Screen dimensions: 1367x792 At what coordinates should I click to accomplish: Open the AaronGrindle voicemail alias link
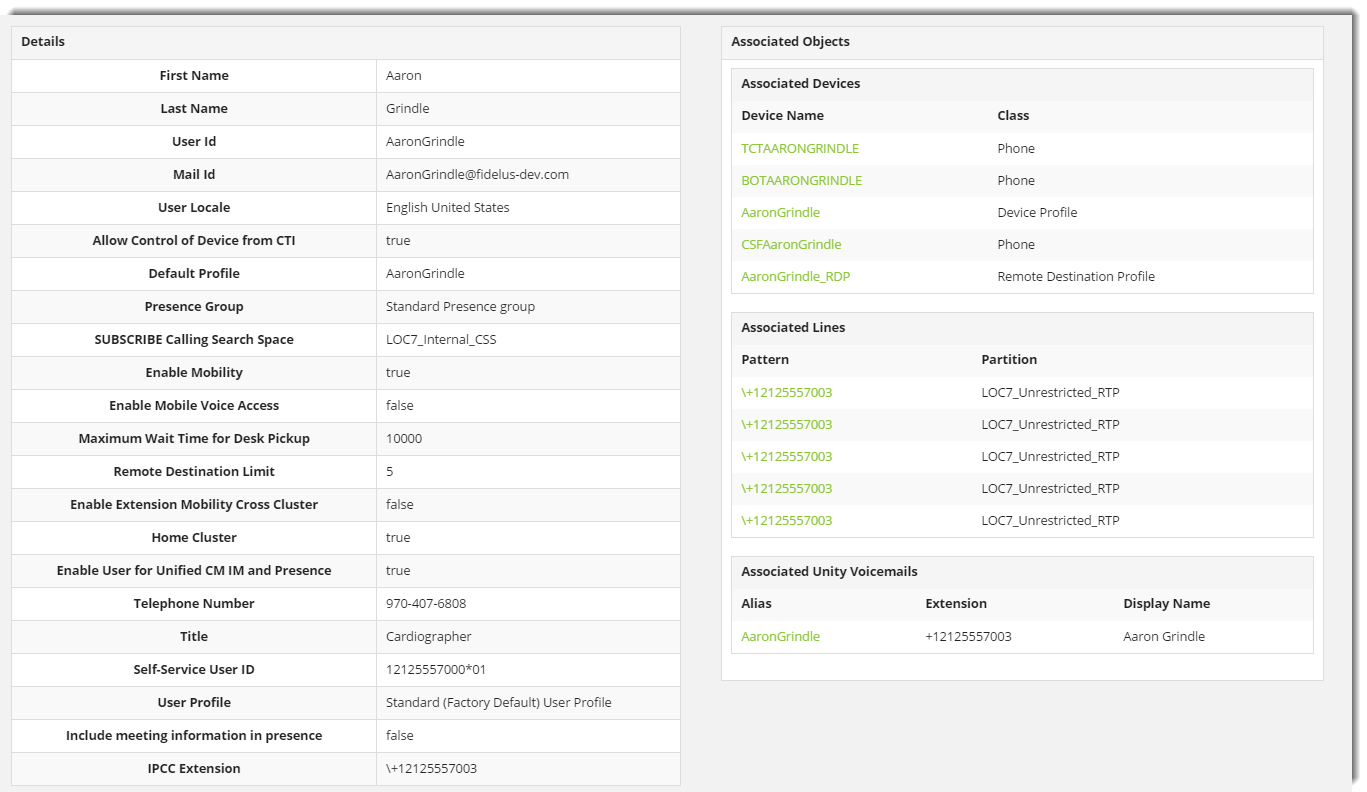780,636
